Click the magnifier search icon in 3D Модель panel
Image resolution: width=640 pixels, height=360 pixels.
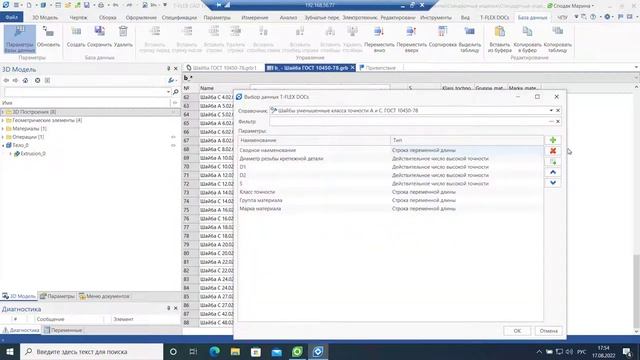[x=176, y=92]
